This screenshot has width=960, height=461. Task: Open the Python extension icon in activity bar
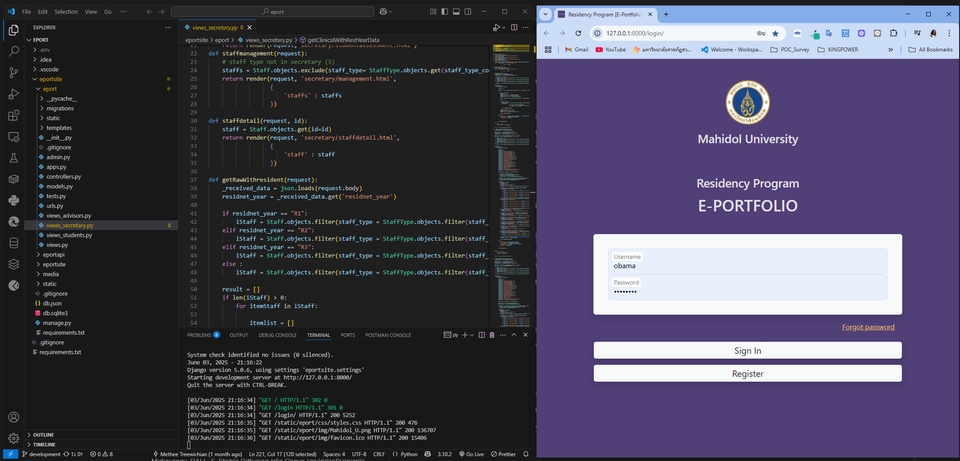(13, 200)
